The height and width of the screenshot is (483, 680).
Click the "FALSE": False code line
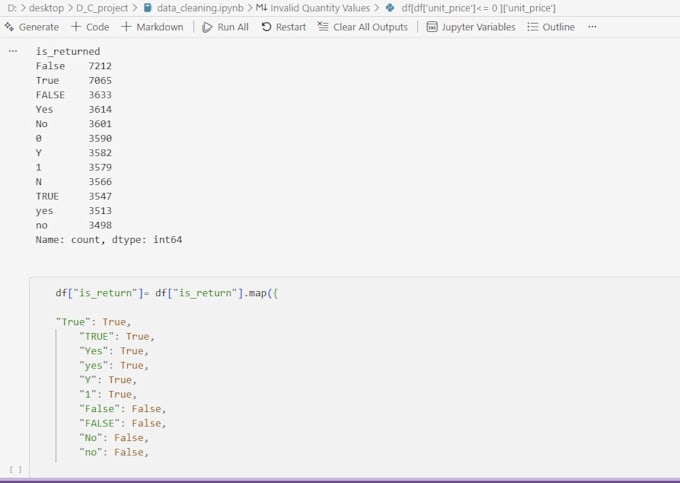123,423
